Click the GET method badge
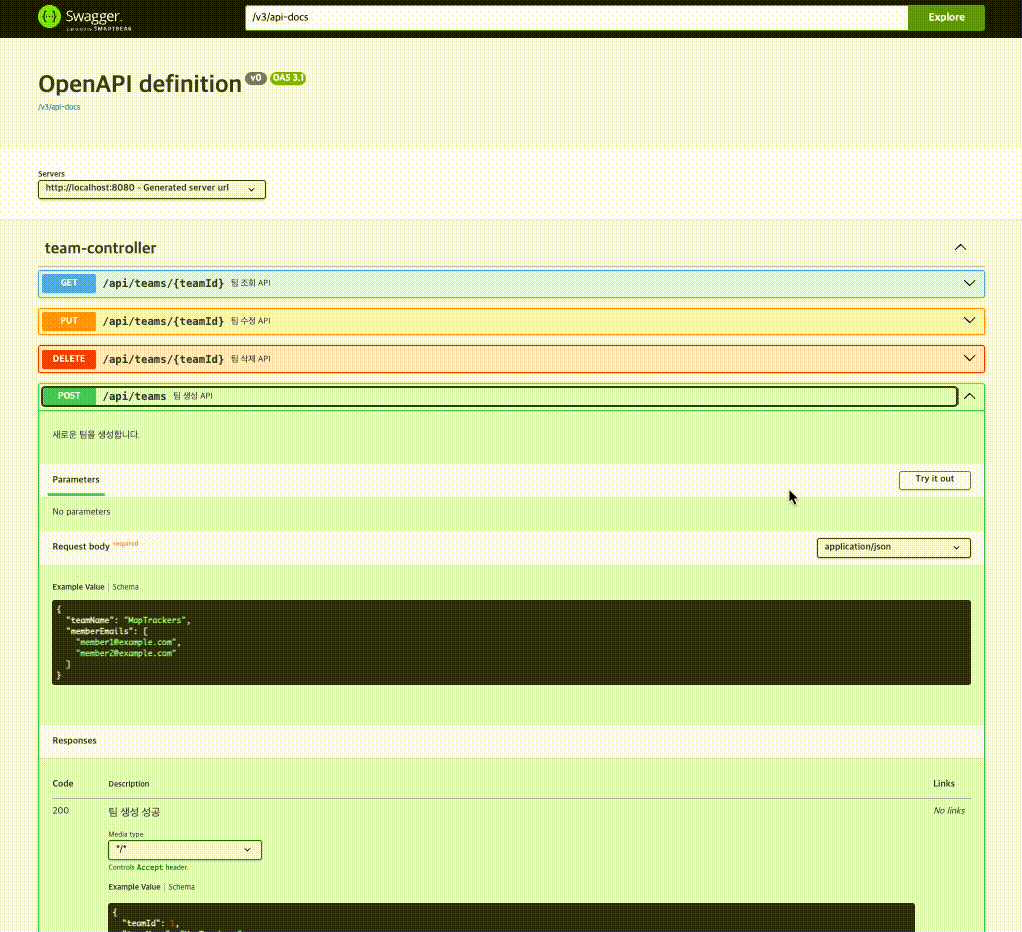Image resolution: width=1022 pixels, height=932 pixels. [69, 284]
